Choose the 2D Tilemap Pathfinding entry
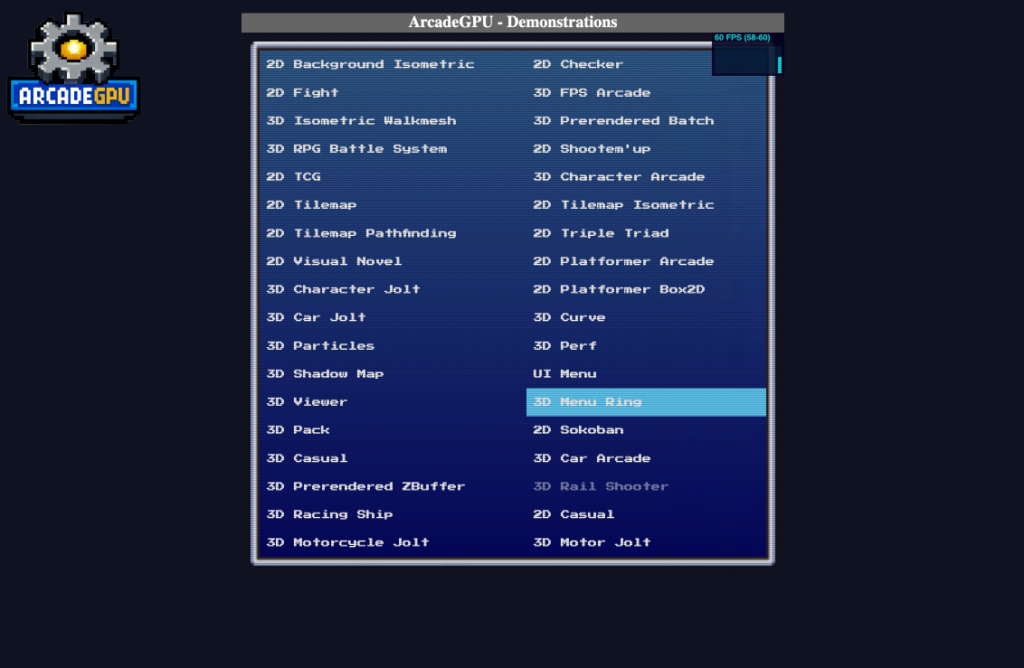This screenshot has height=668, width=1024. pyautogui.click(x=361, y=233)
